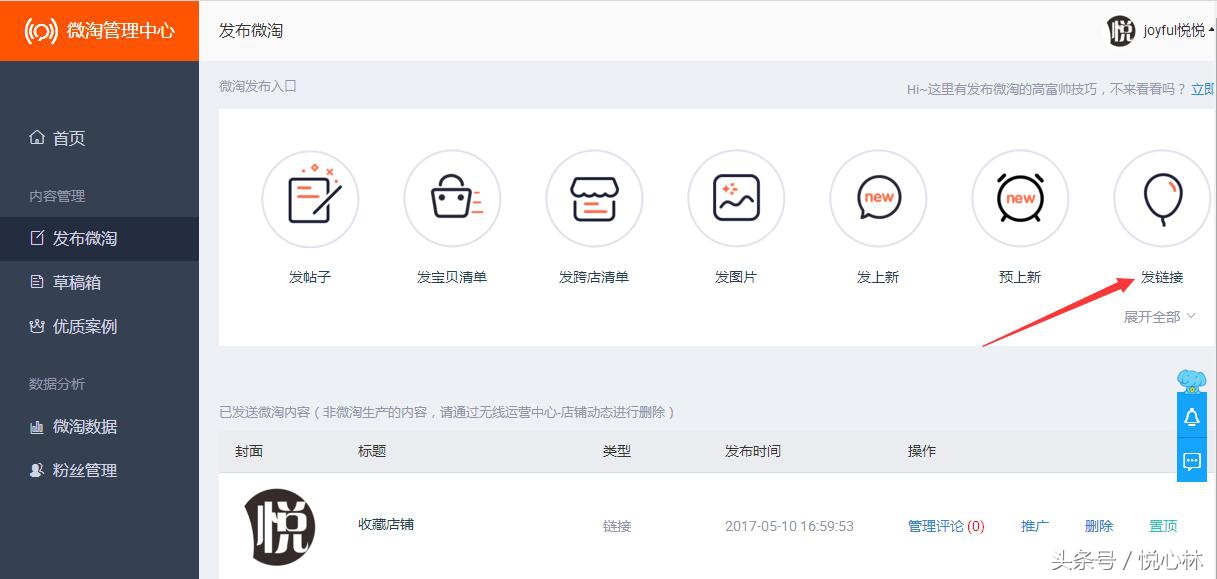Open the message chat icon in floating sidebar
This screenshot has height=579, width=1217.
point(1192,460)
